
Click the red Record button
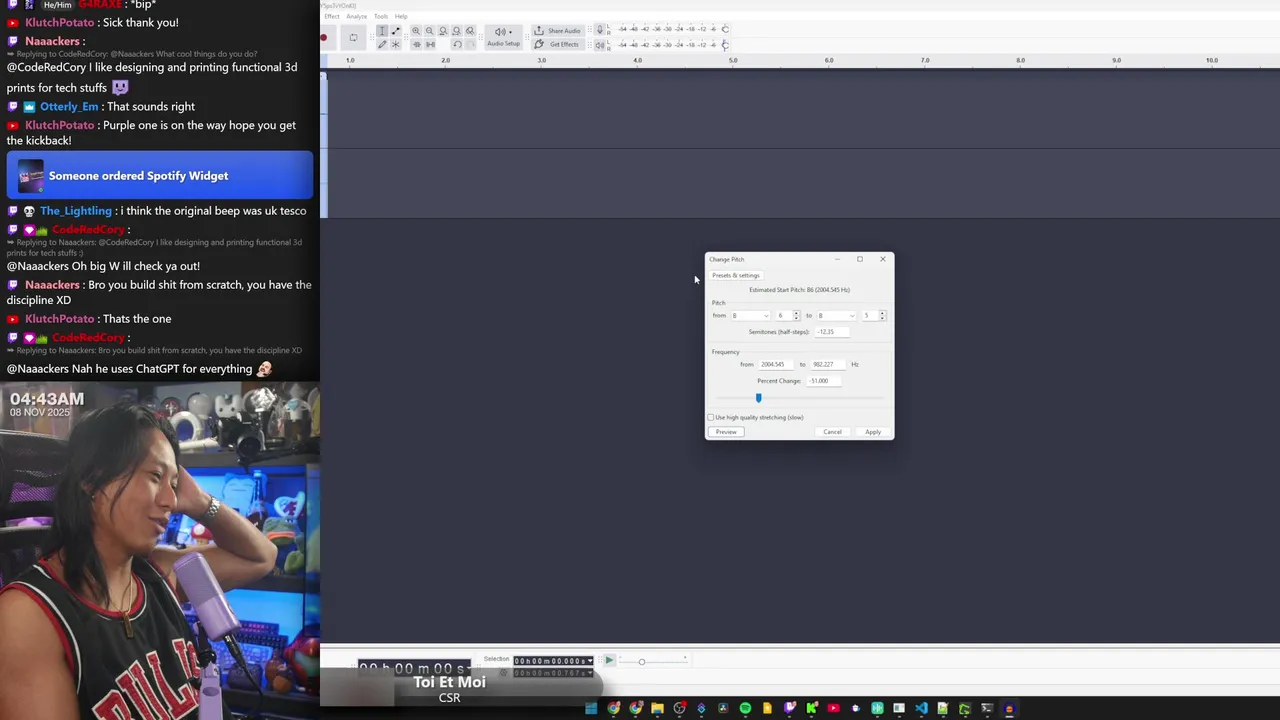click(x=323, y=38)
